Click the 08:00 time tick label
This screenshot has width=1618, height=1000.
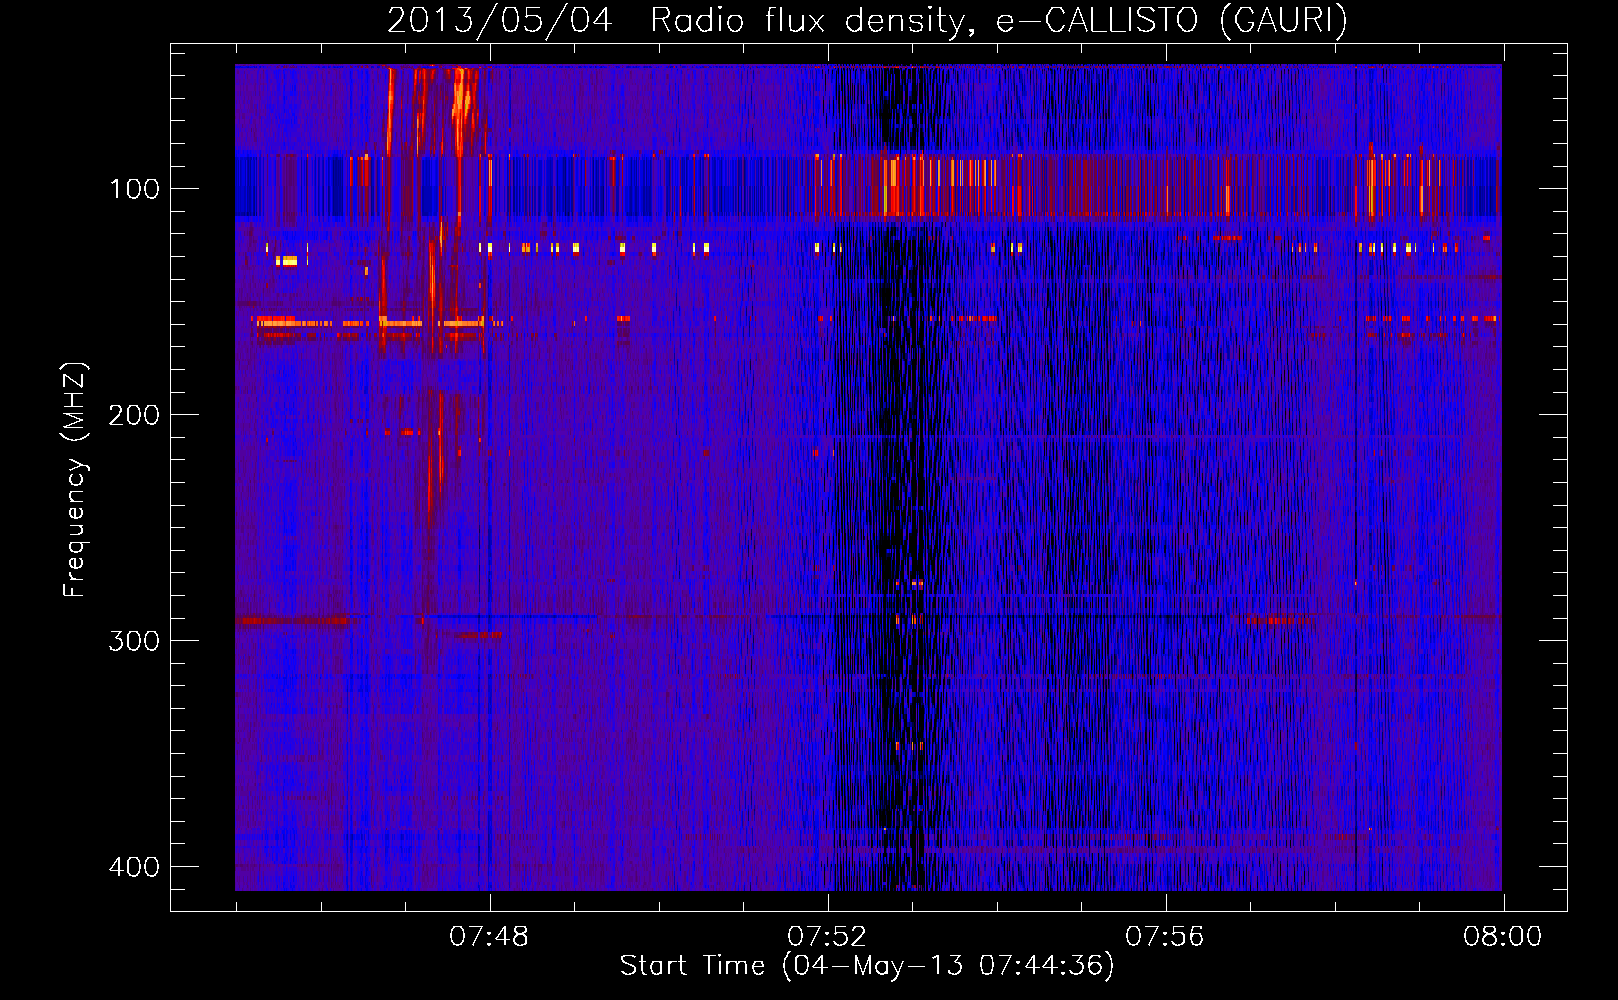point(1503,937)
